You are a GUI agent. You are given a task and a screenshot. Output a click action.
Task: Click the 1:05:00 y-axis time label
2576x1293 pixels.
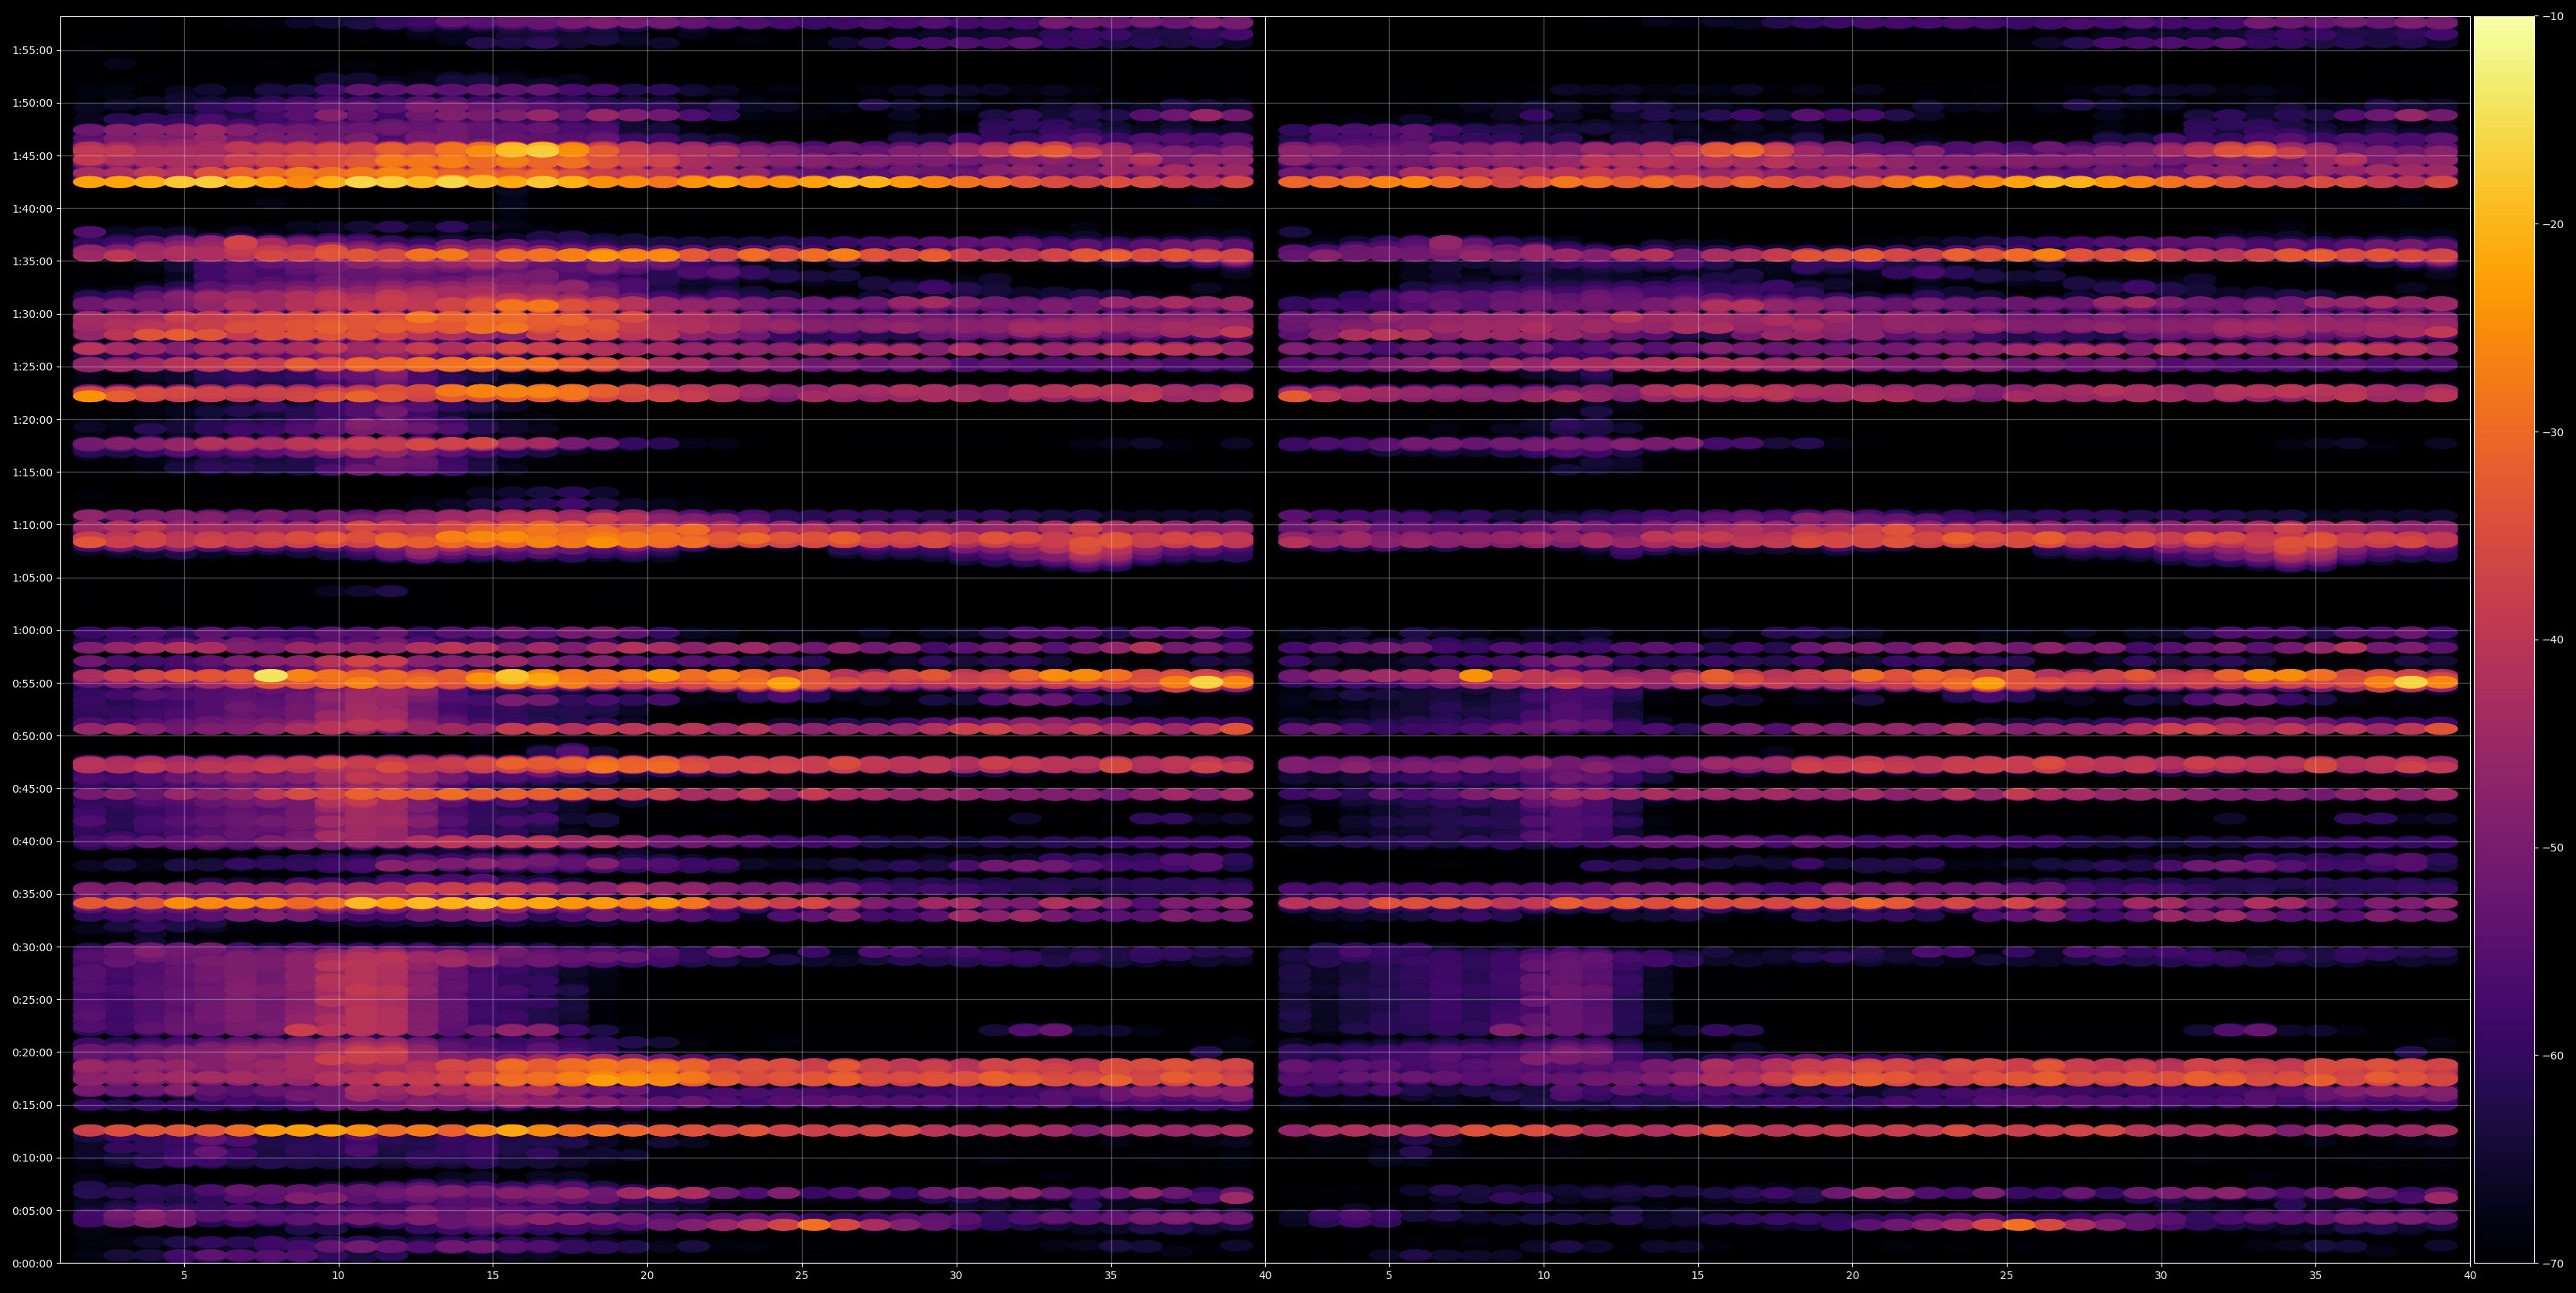point(32,578)
